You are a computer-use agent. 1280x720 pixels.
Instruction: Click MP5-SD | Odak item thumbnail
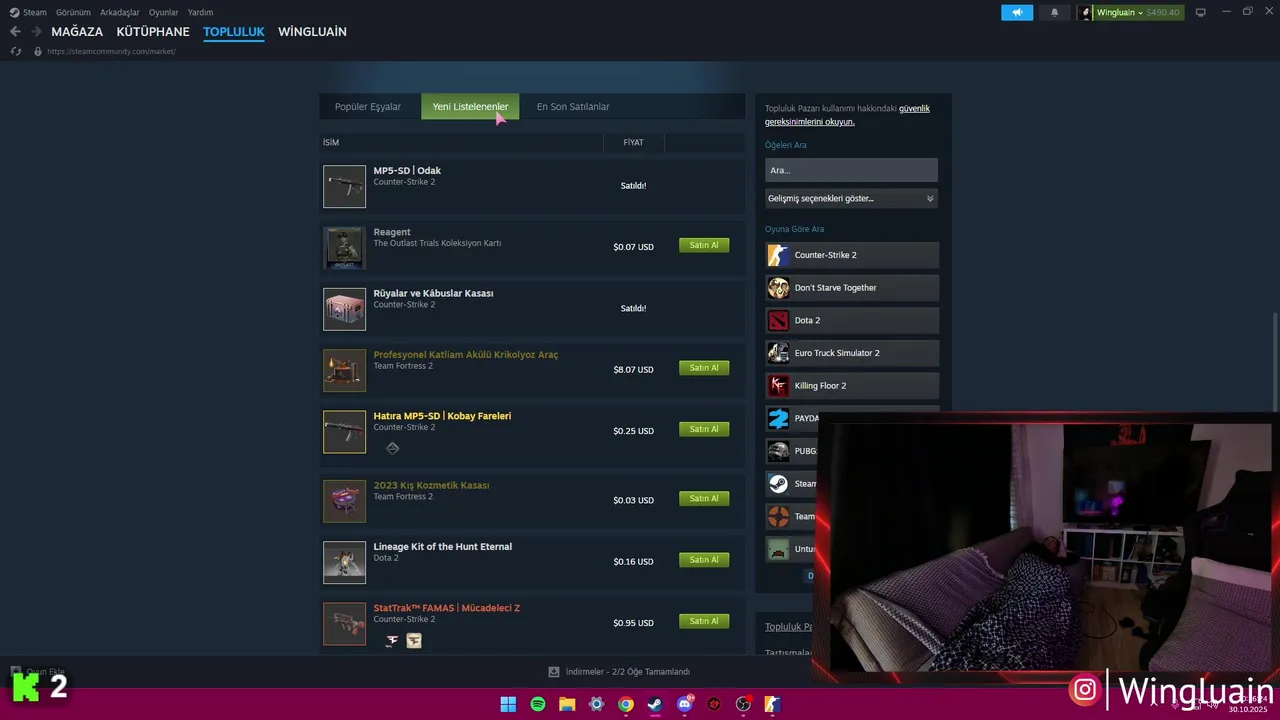[x=345, y=186]
